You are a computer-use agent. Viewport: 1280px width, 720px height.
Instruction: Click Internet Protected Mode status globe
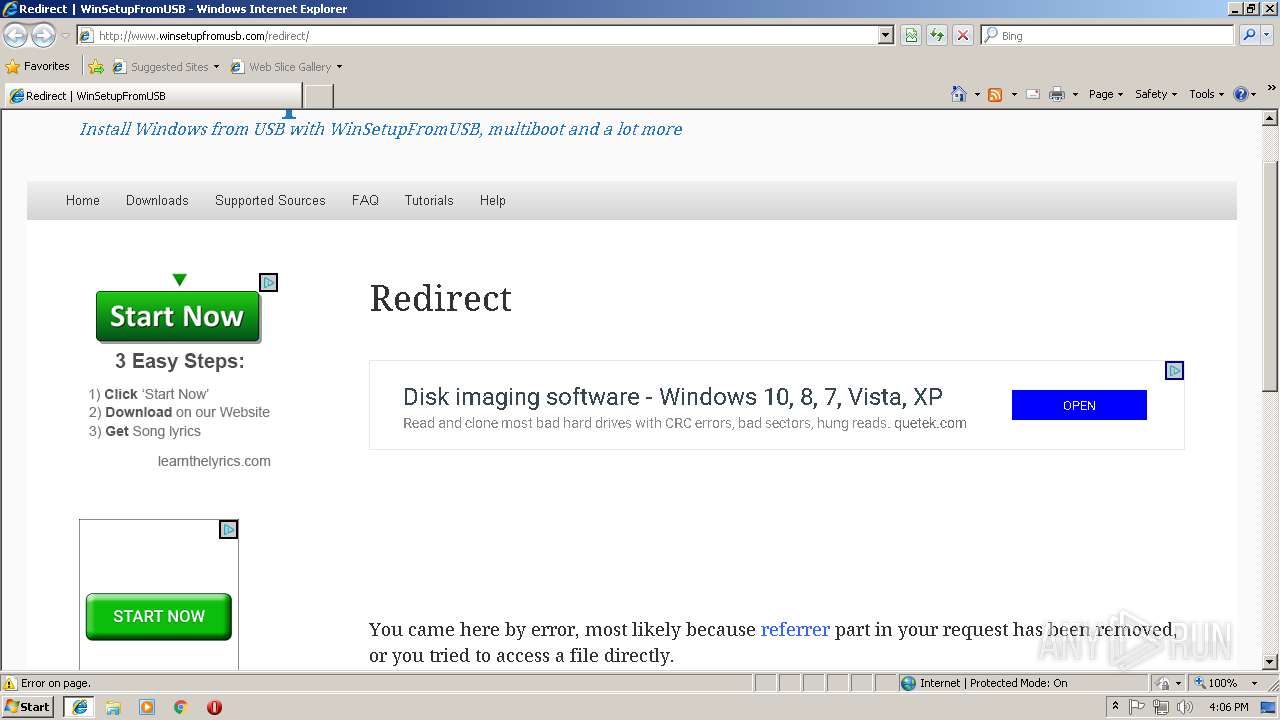[908, 683]
